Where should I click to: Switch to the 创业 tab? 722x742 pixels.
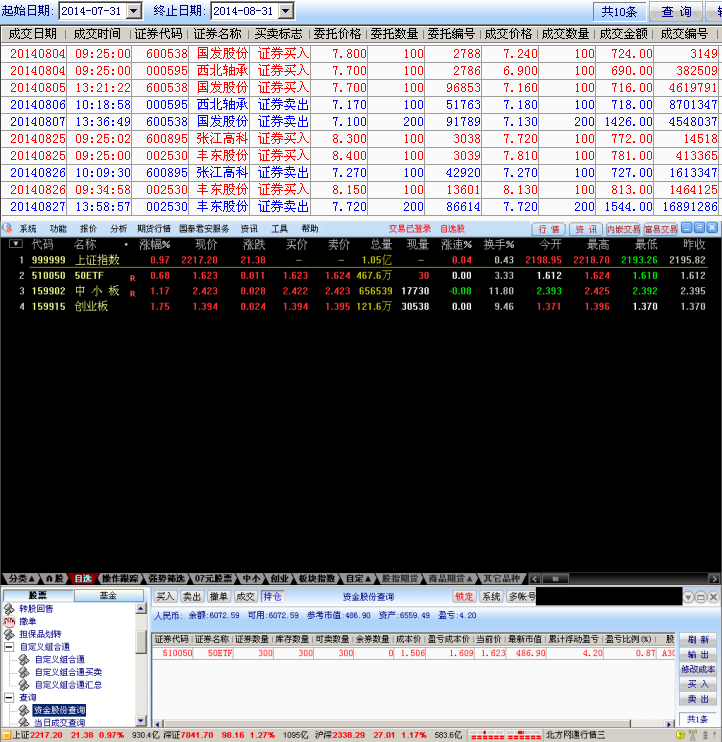(x=279, y=578)
